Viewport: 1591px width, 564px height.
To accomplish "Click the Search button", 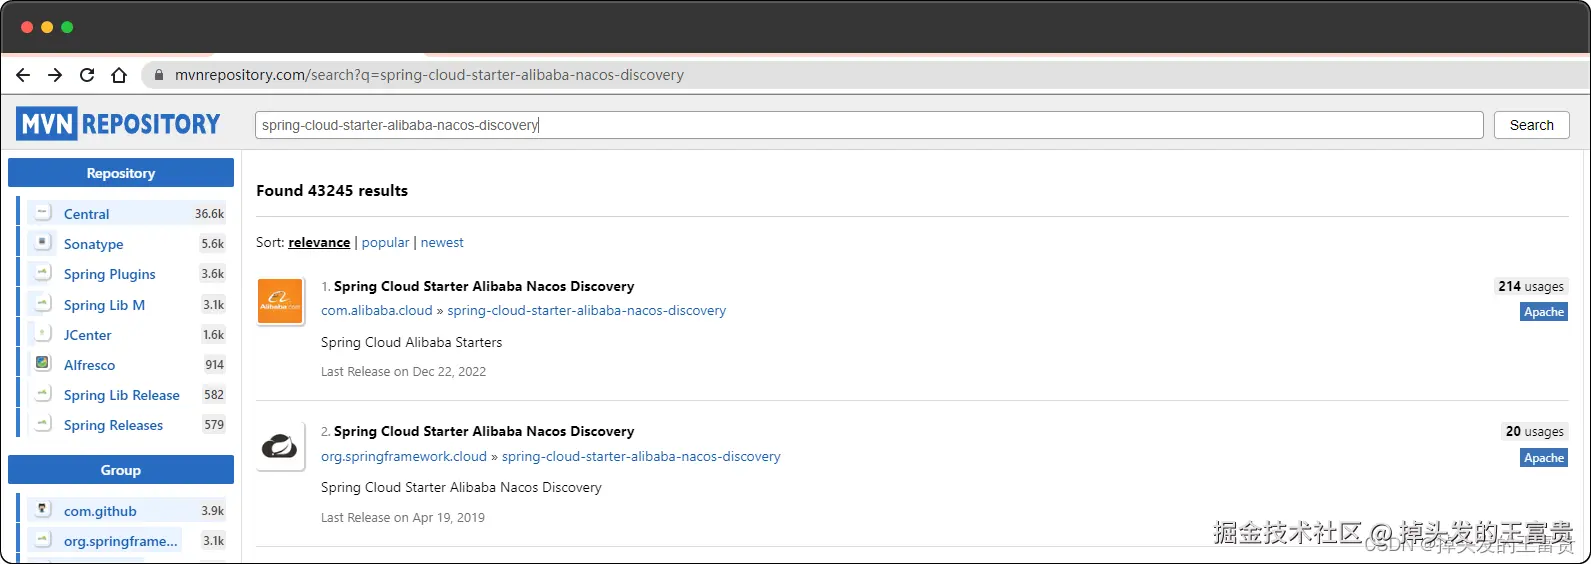I will (1531, 125).
